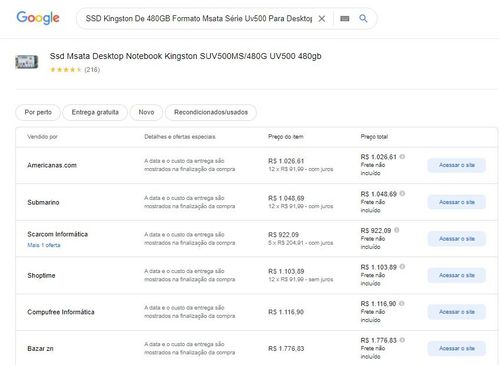
Task: Click info icon next to R$ 1.116,90 total
Action: [x=402, y=303]
